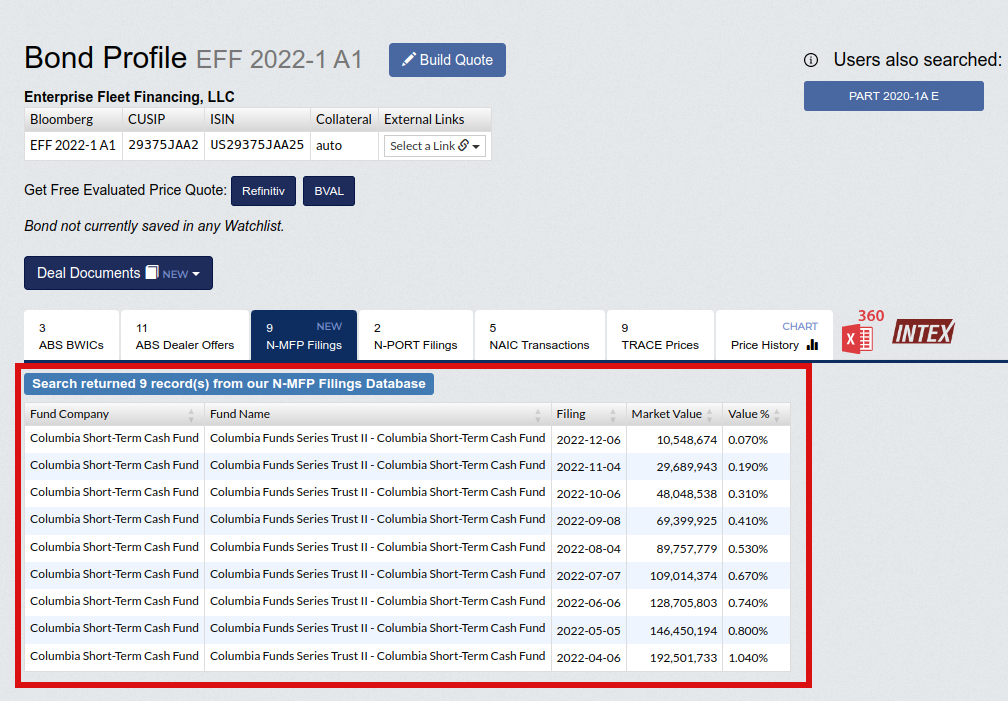This screenshot has height=701, width=1008.
Task: Request Refinitiv evaluated price quote
Action: tap(263, 191)
